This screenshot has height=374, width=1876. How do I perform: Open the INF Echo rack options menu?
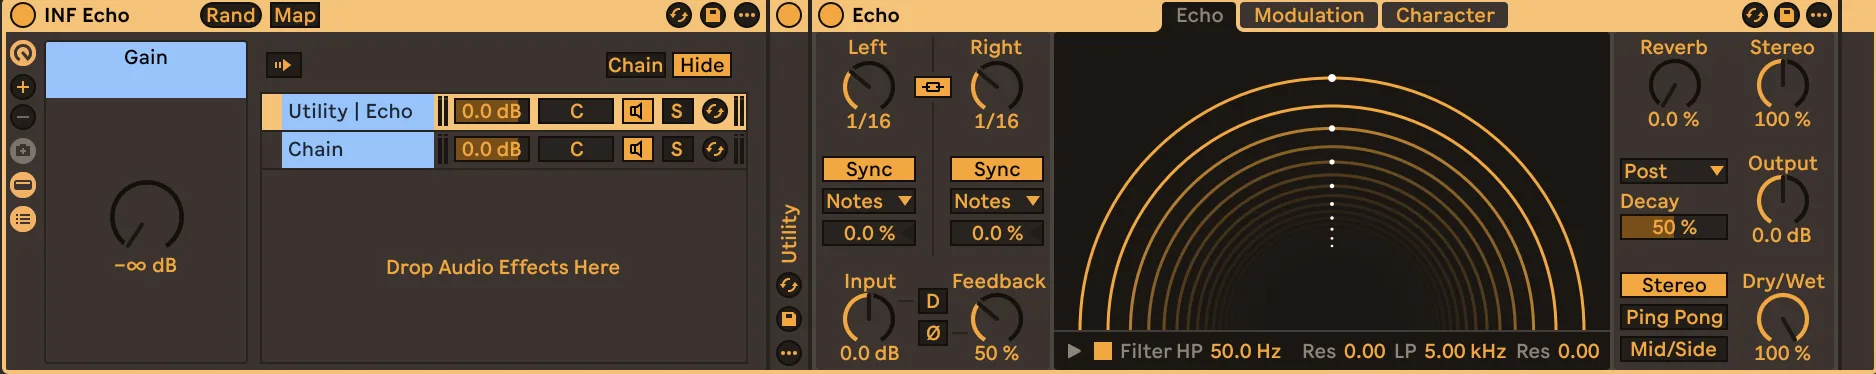pyautogui.click(x=747, y=15)
